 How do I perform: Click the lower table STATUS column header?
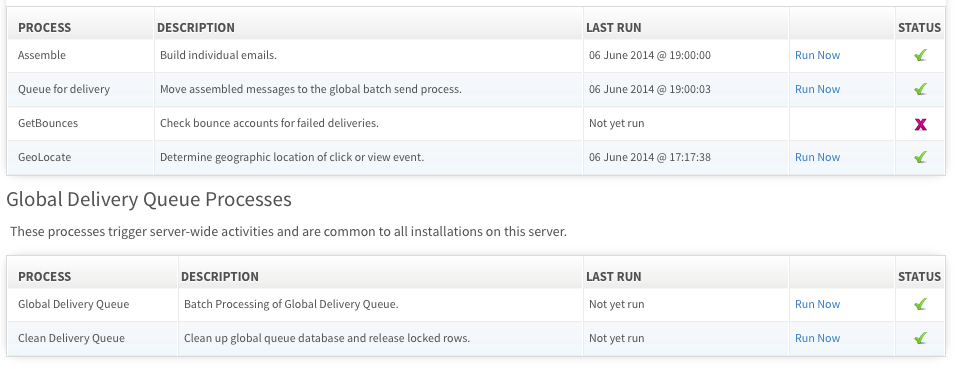[919, 277]
